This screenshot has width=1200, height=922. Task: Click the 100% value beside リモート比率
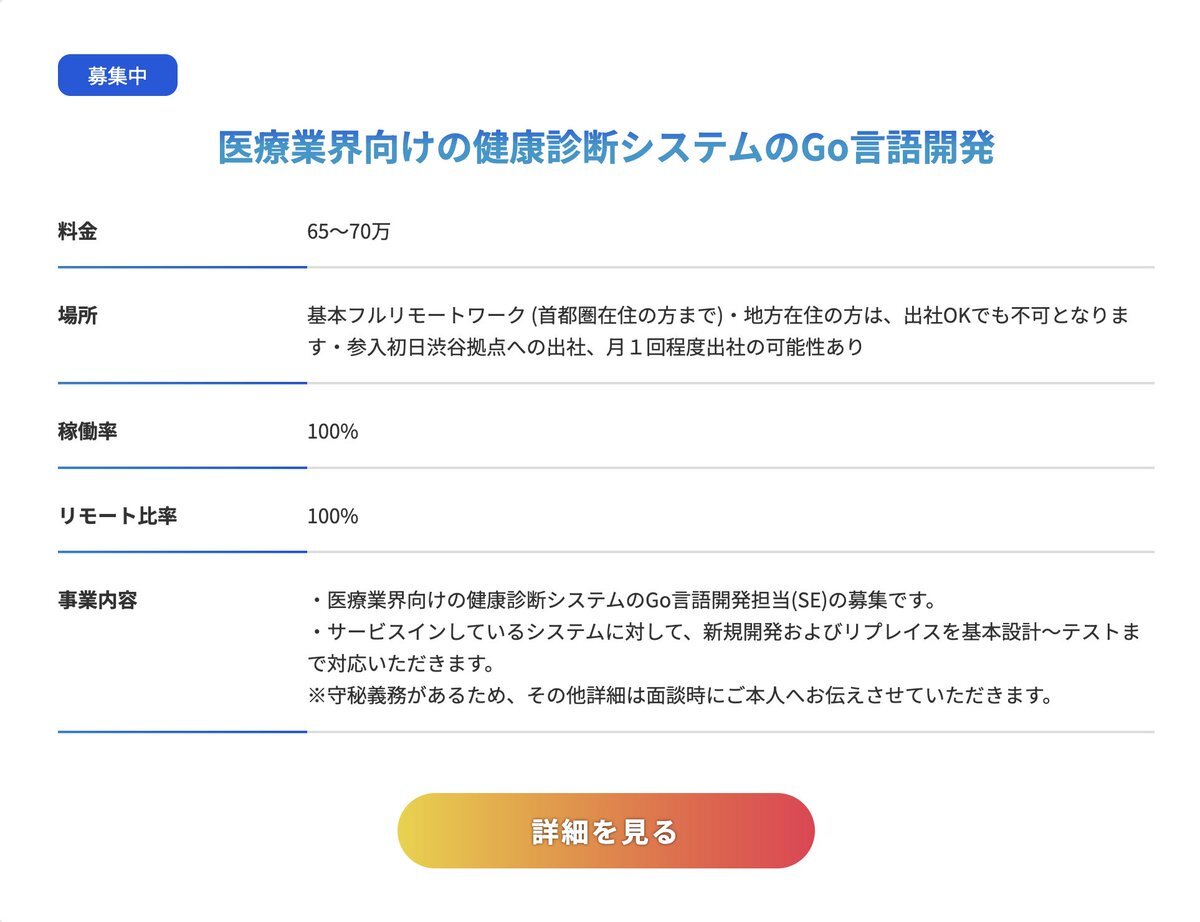click(x=333, y=516)
